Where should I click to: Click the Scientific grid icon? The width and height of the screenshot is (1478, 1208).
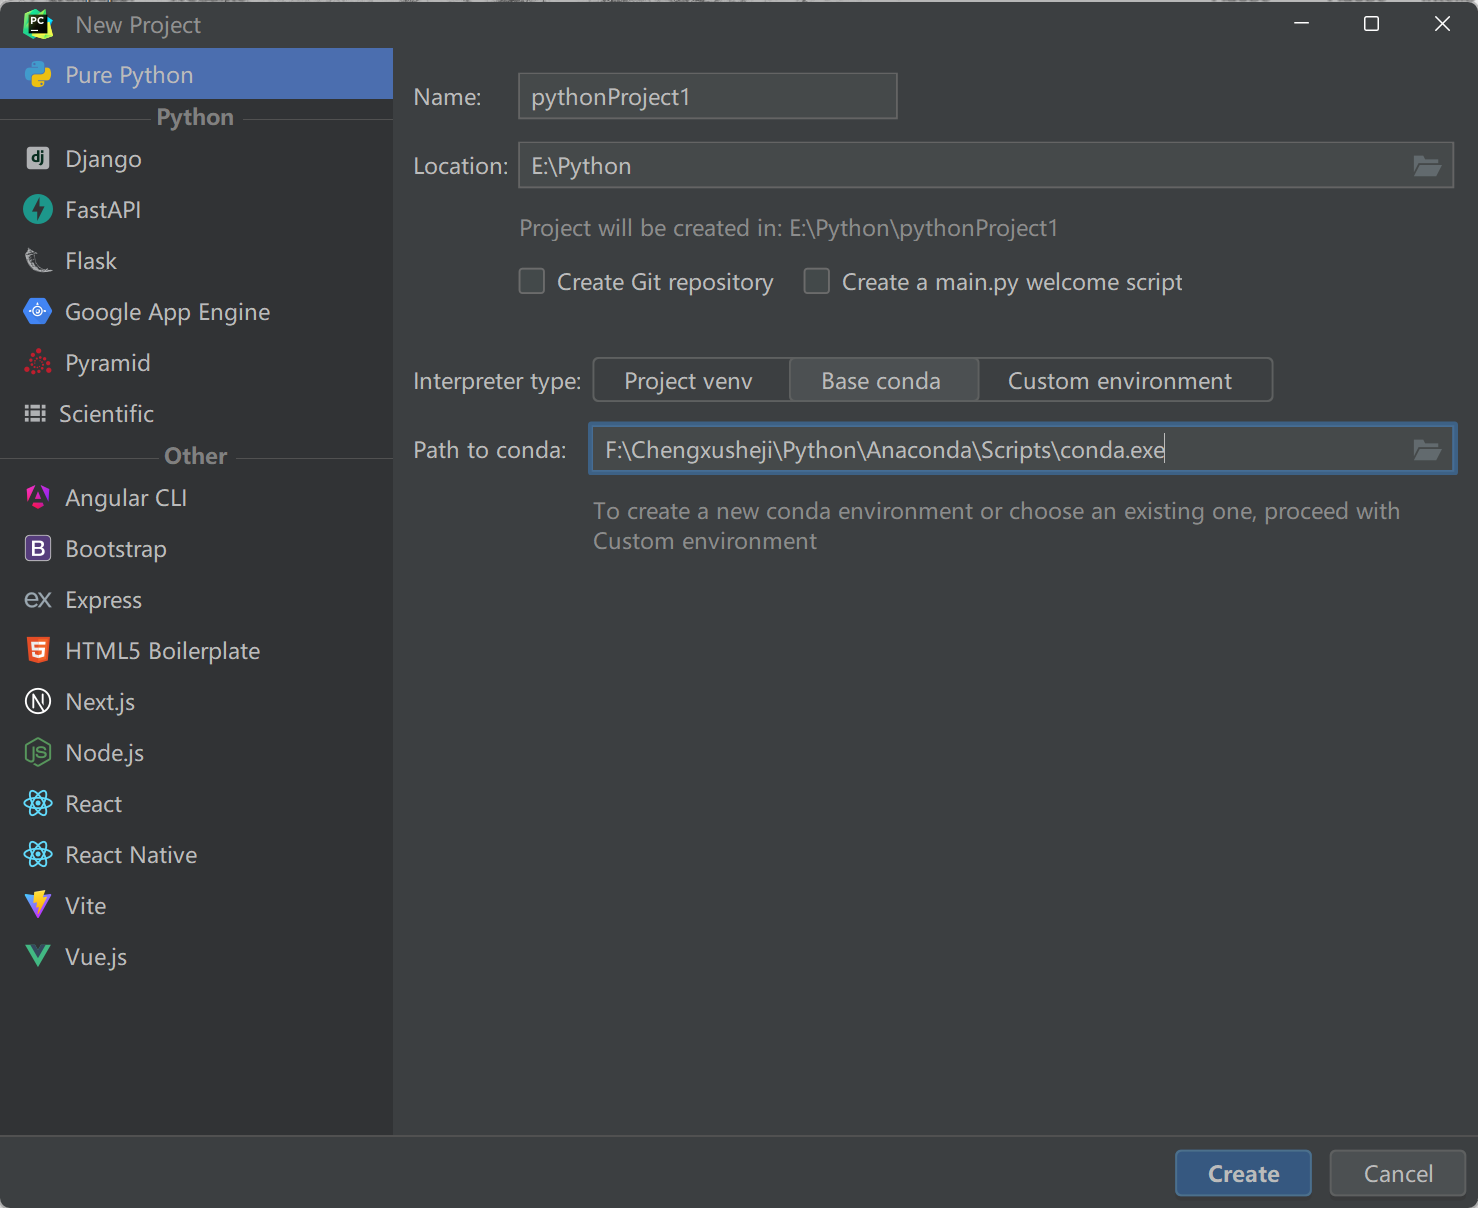click(x=35, y=413)
